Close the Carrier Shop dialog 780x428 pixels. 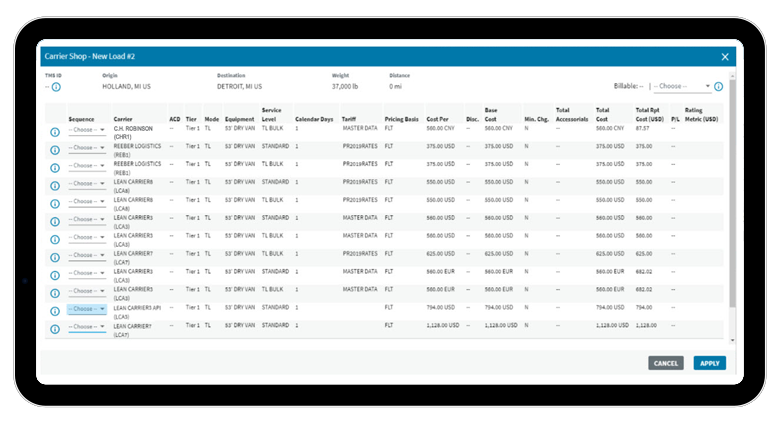[x=725, y=57]
